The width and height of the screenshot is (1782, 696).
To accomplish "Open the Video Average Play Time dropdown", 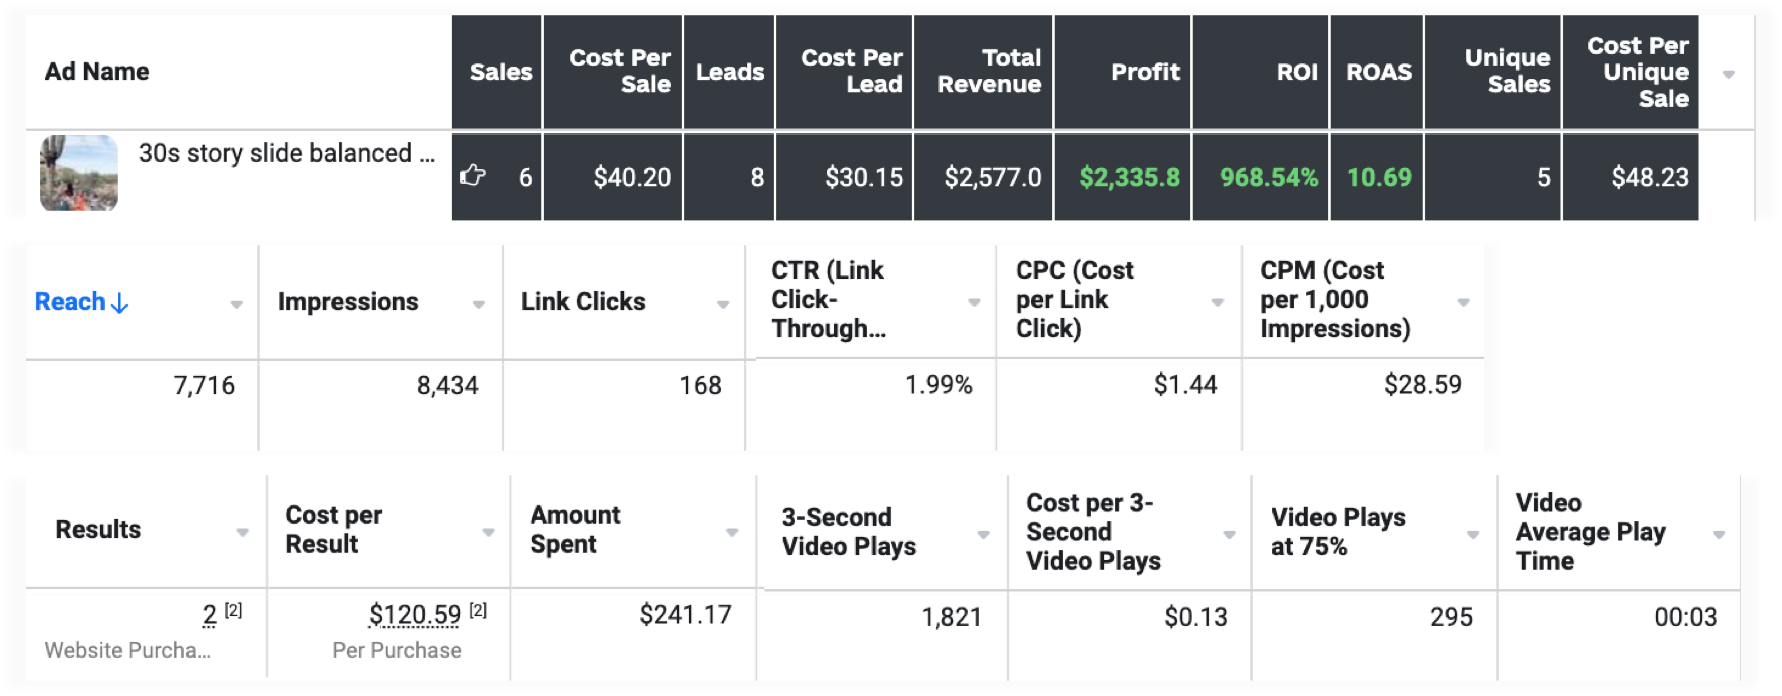I will pos(1719,534).
